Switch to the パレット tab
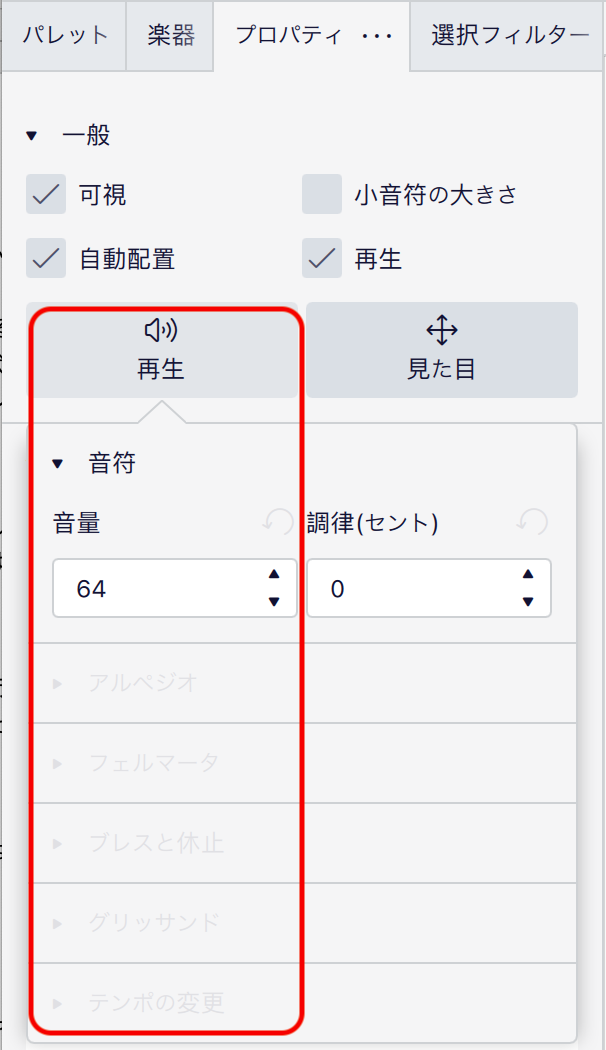Image resolution: width=606 pixels, height=1050 pixels. 65,36
